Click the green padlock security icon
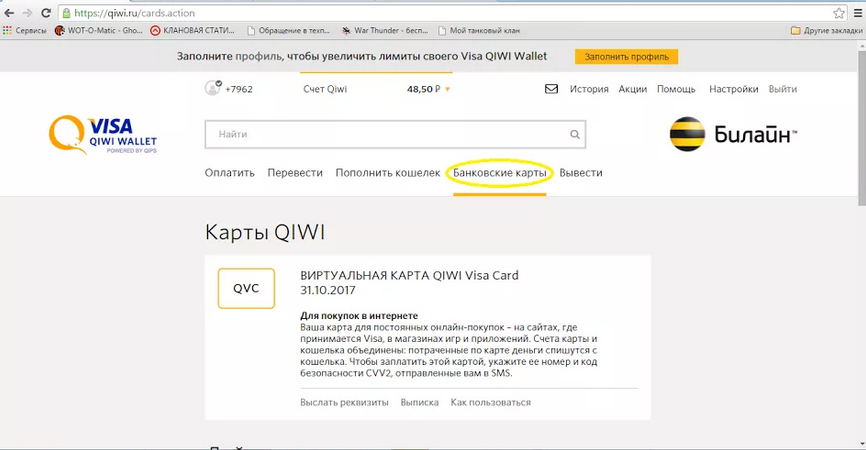 point(66,13)
